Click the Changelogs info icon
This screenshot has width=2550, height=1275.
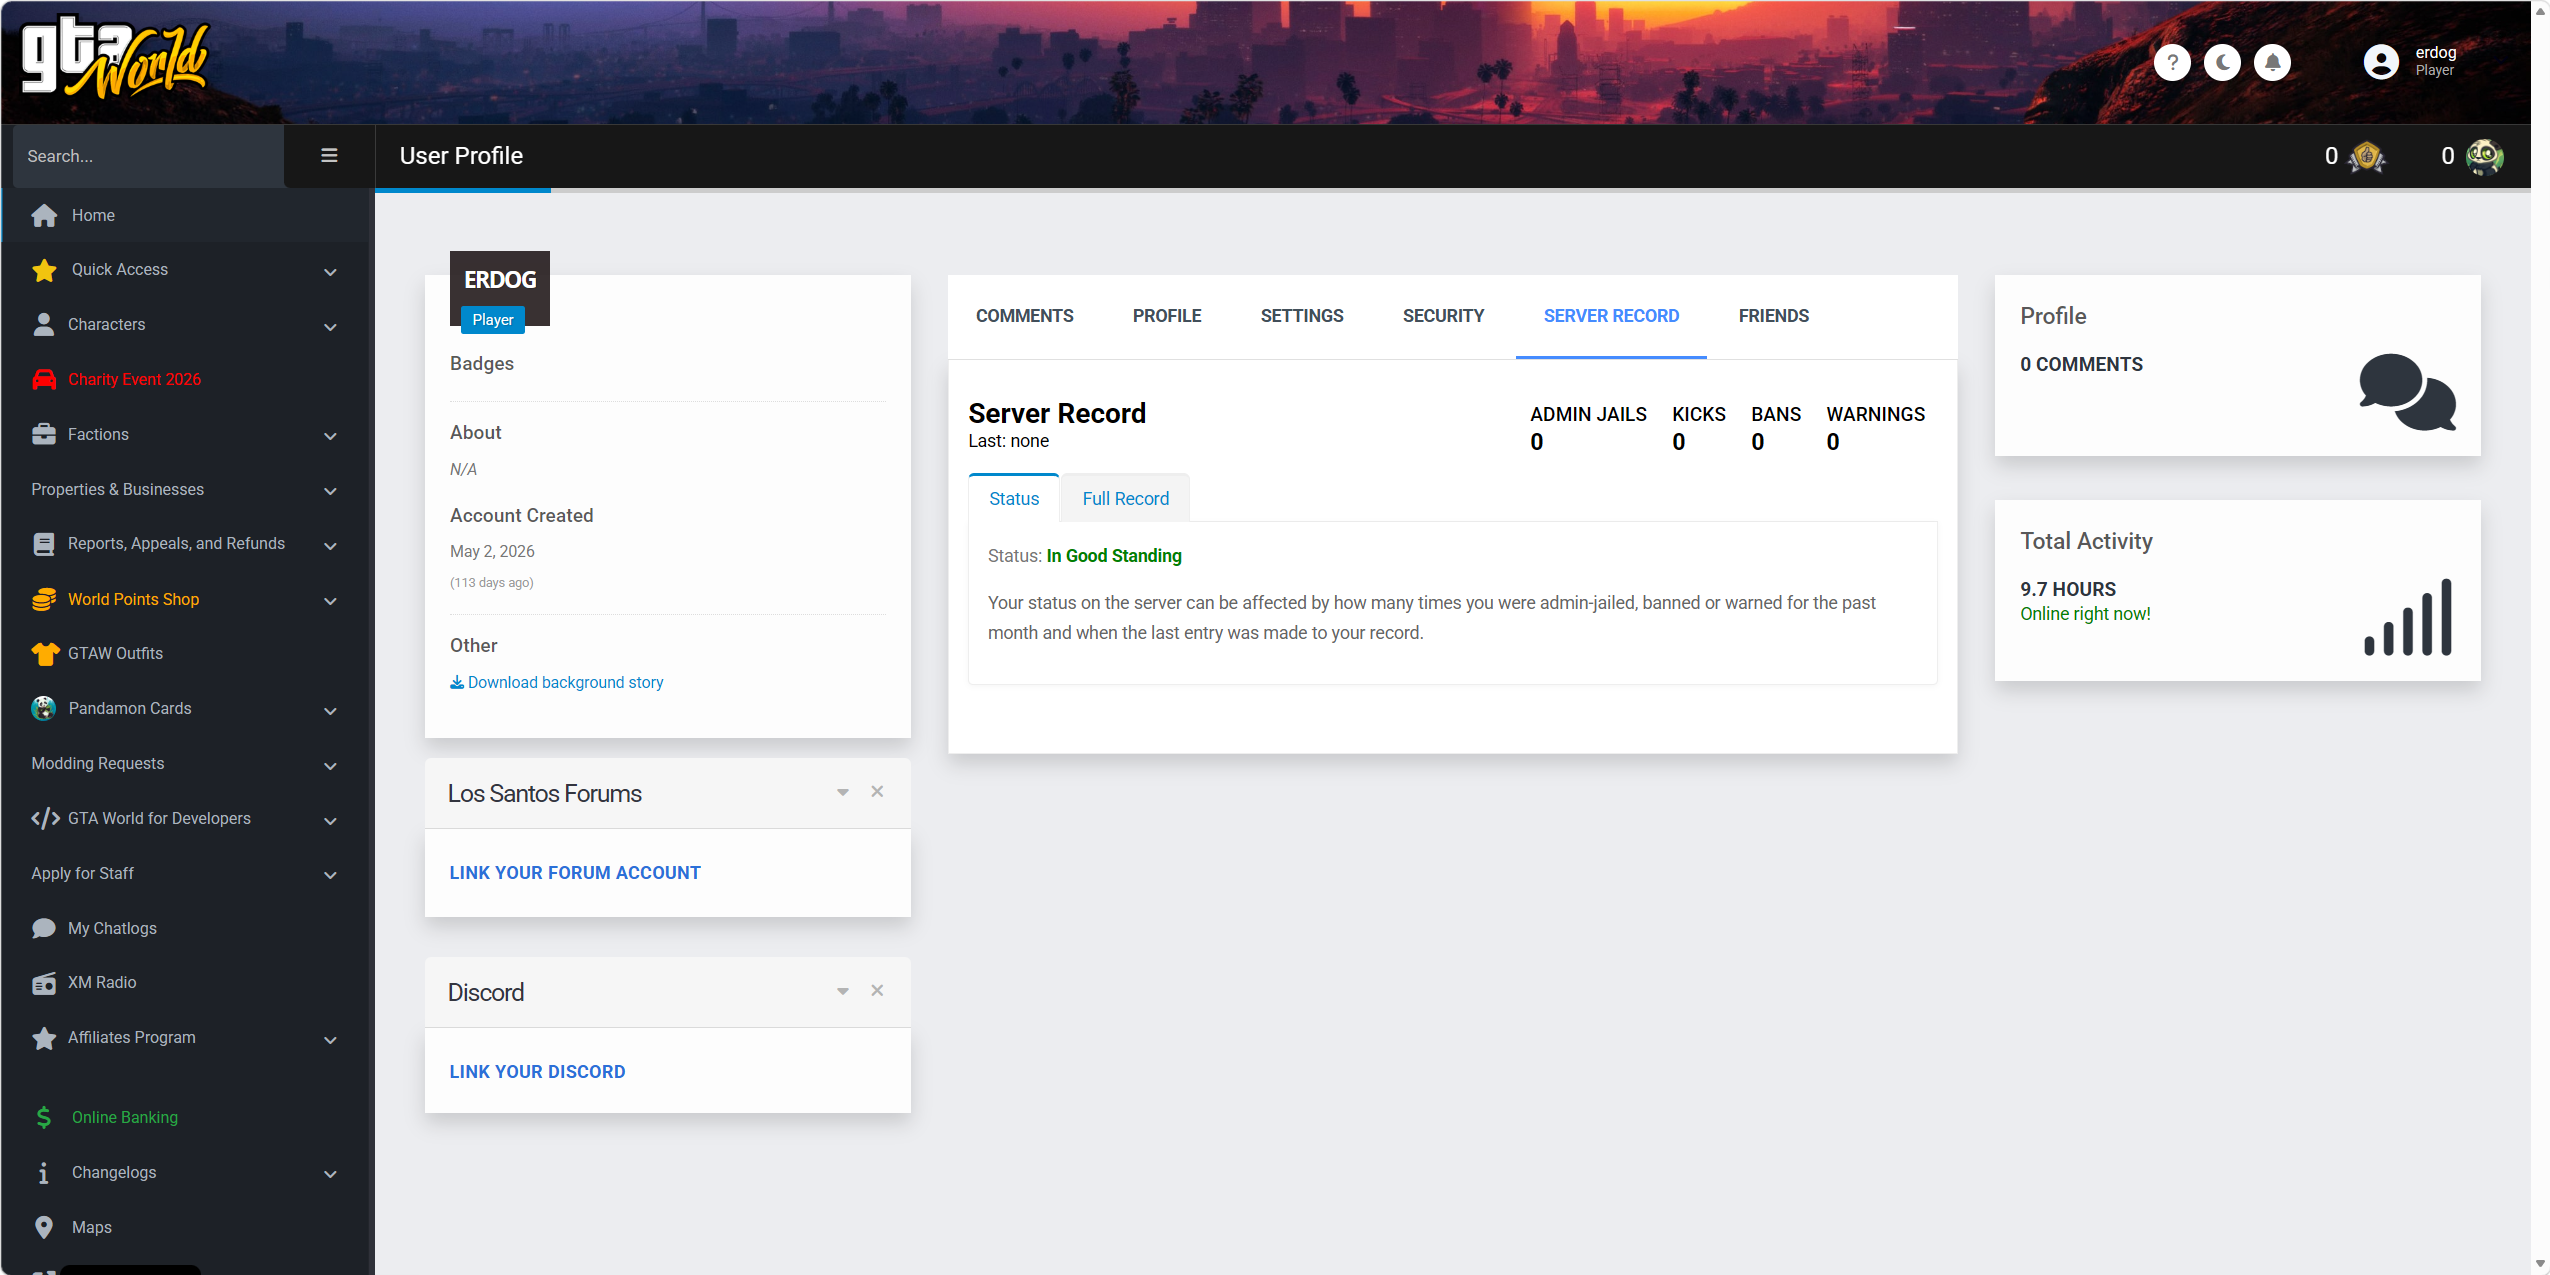click(44, 1172)
